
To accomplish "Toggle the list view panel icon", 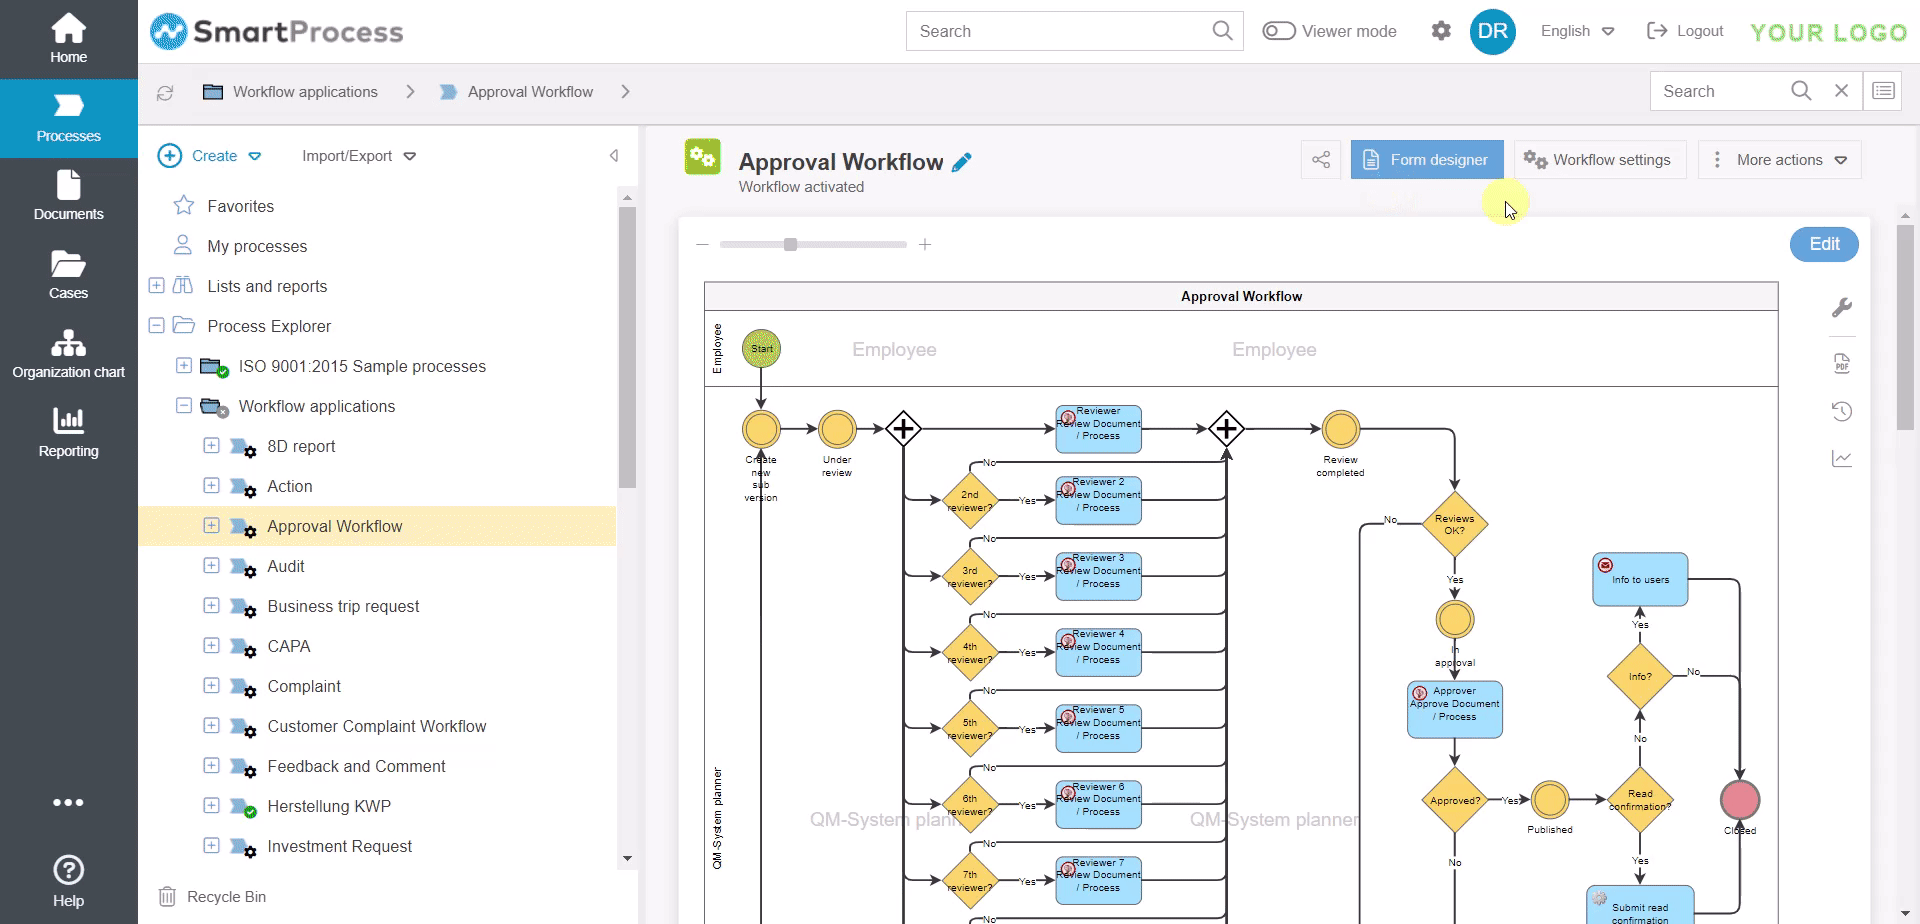I will point(1883,91).
